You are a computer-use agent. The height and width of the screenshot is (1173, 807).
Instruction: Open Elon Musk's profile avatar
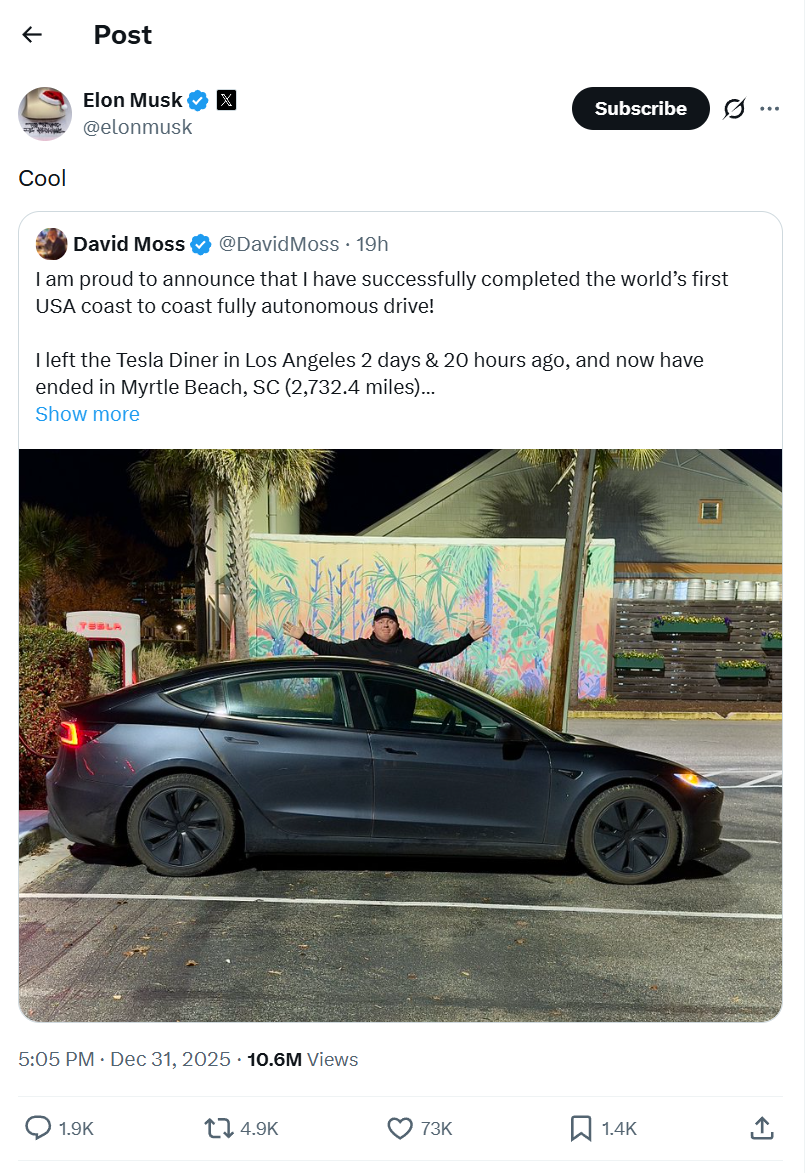tap(45, 113)
